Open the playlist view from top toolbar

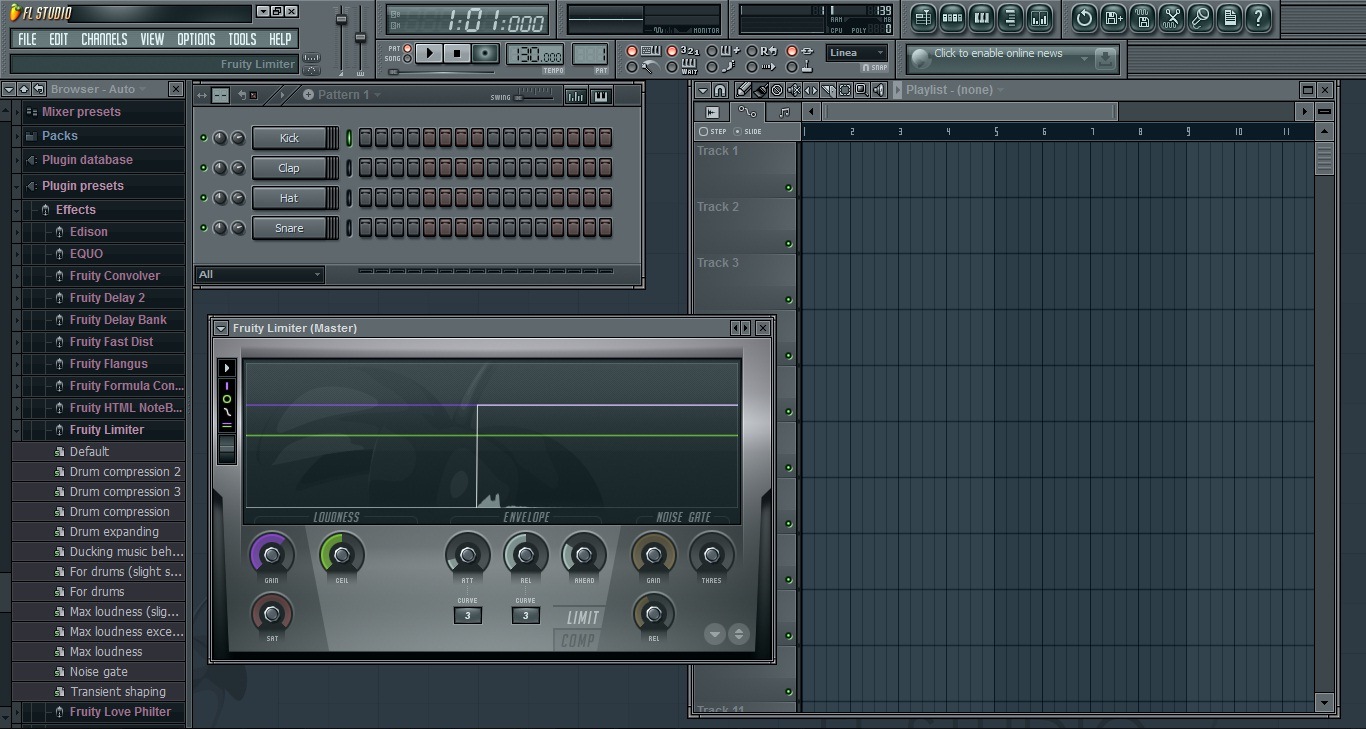click(x=923, y=17)
